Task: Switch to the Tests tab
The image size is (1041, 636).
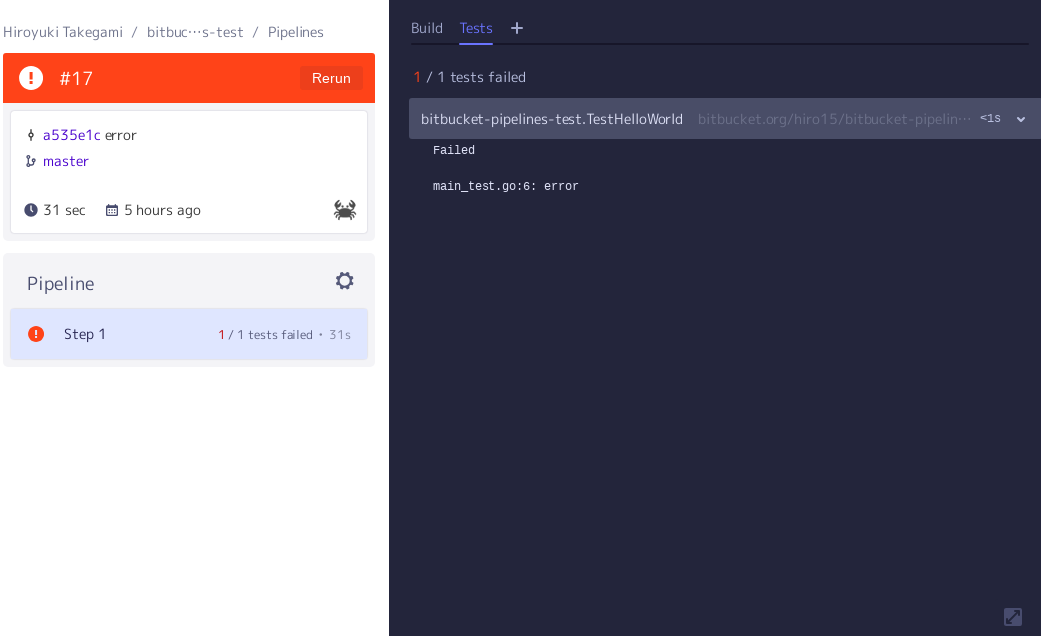Action: point(476,29)
